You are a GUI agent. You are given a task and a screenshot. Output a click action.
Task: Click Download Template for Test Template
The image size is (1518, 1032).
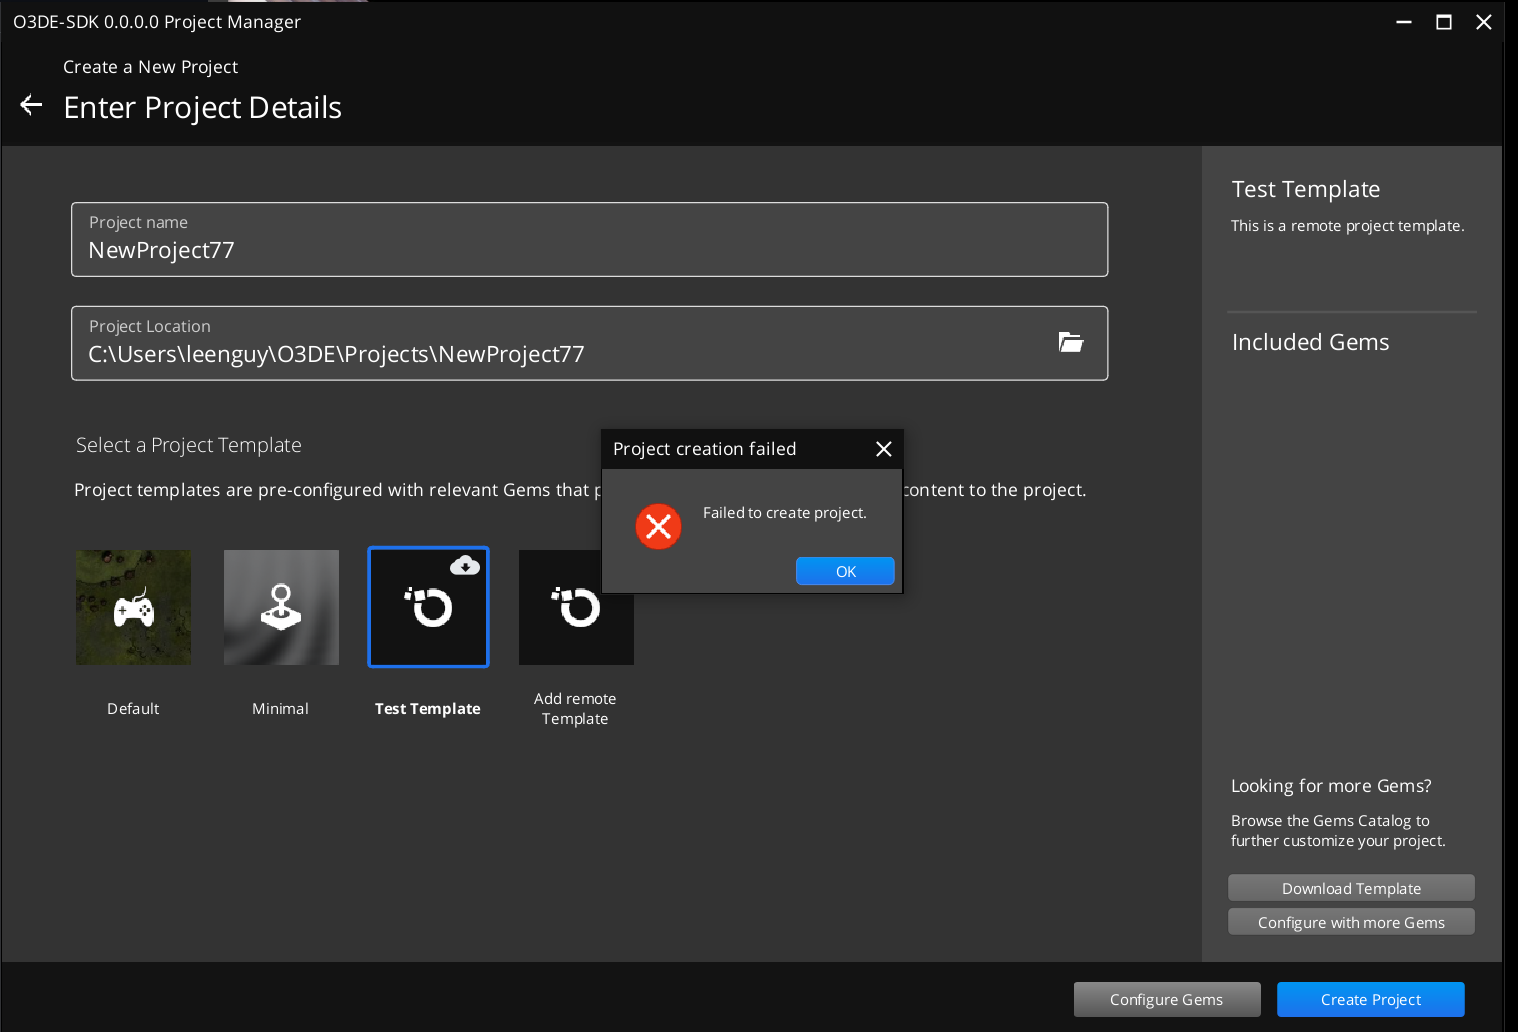pos(1351,887)
